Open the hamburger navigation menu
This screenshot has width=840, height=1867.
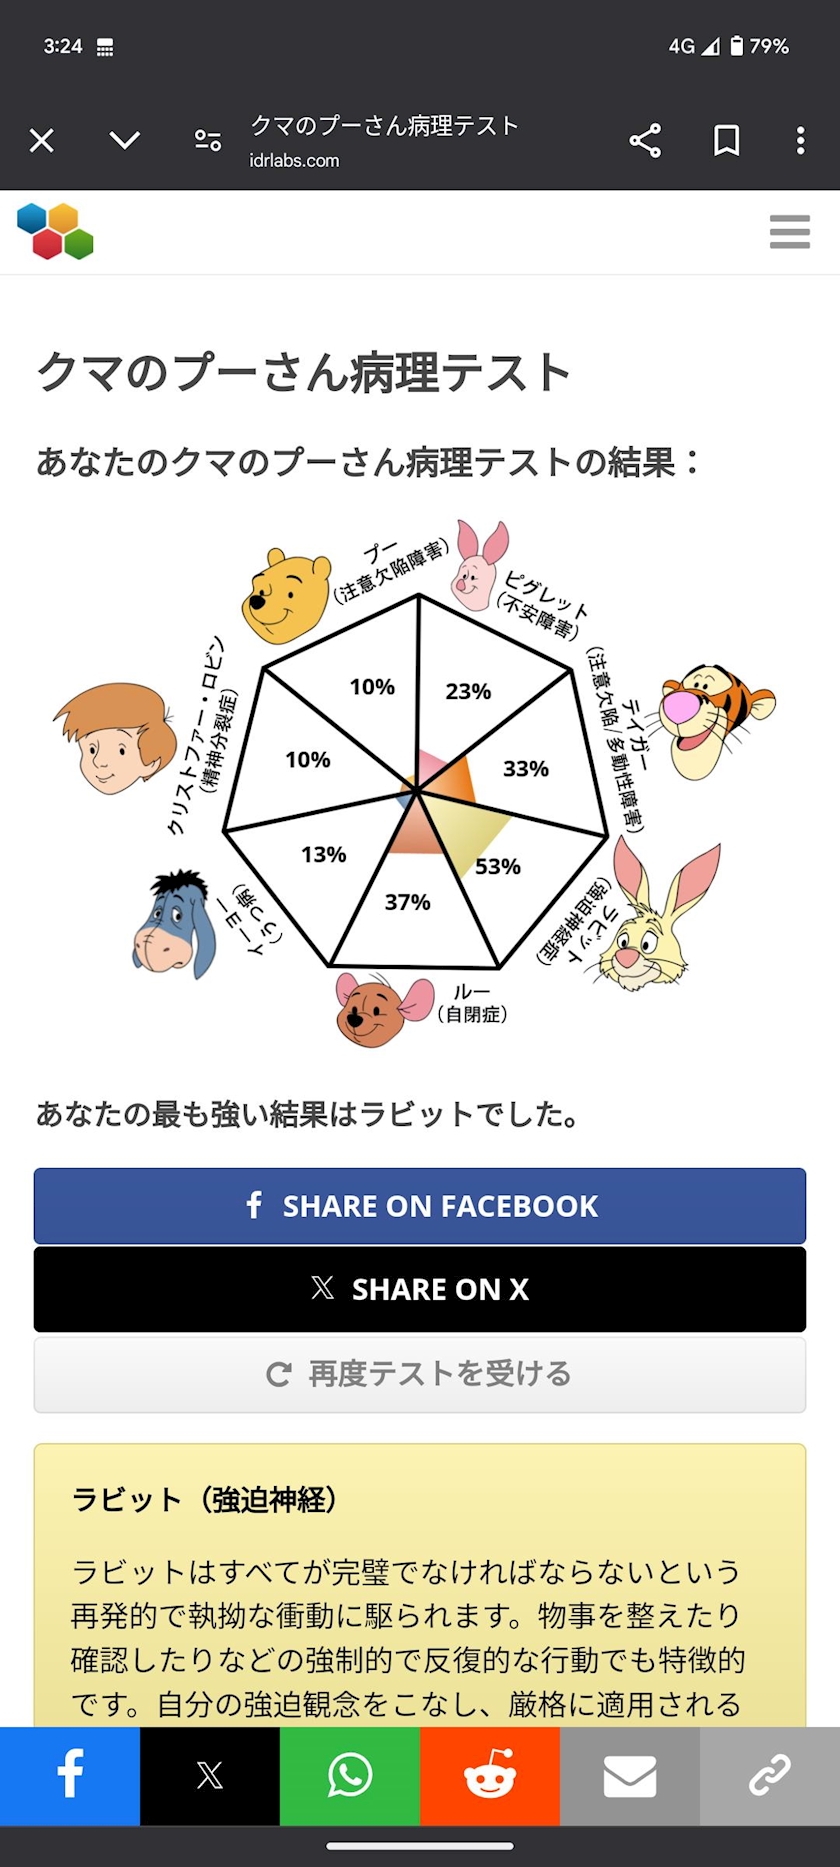click(x=789, y=232)
